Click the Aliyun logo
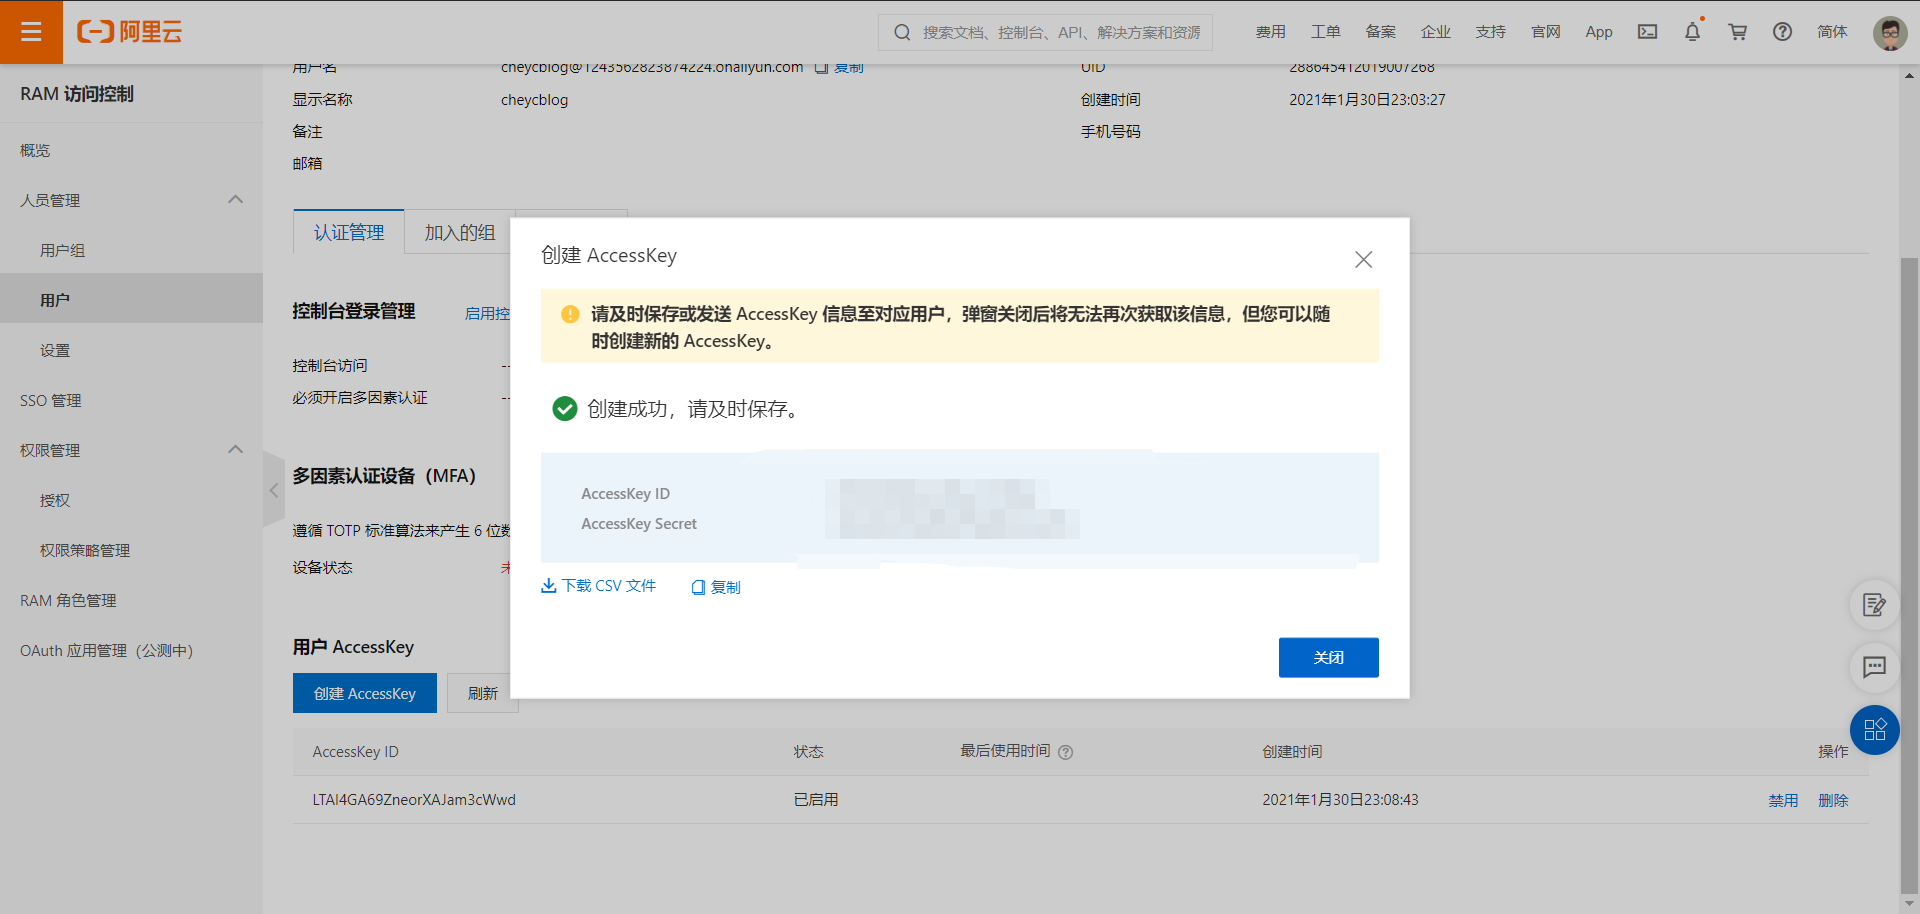Screen dimensions: 1920x914 pyautogui.click(x=130, y=32)
